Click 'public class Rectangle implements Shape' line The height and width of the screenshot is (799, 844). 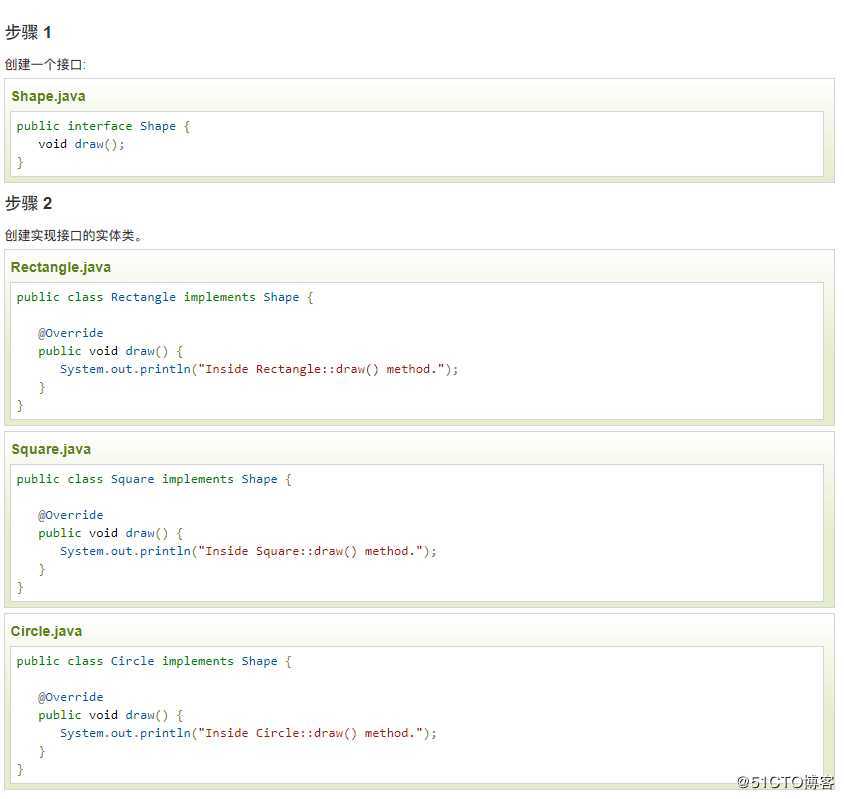point(165,297)
